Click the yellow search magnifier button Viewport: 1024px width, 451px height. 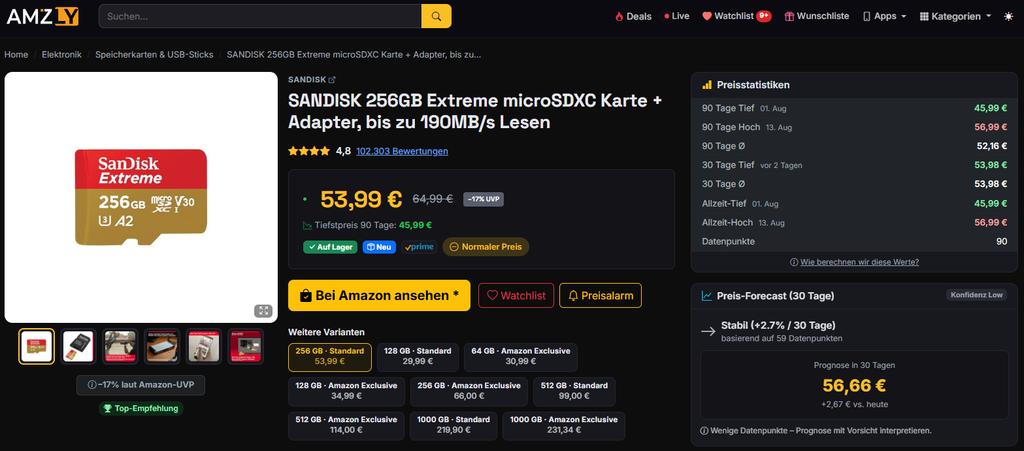[x=436, y=16]
